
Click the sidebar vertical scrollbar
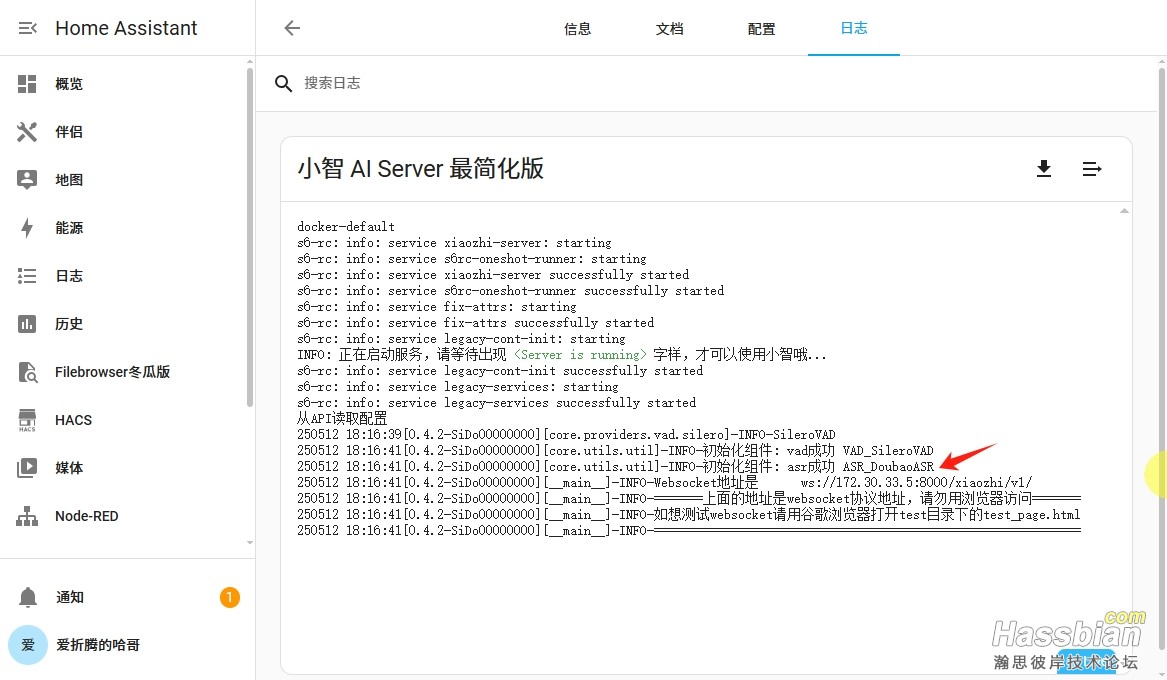coord(249,237)
